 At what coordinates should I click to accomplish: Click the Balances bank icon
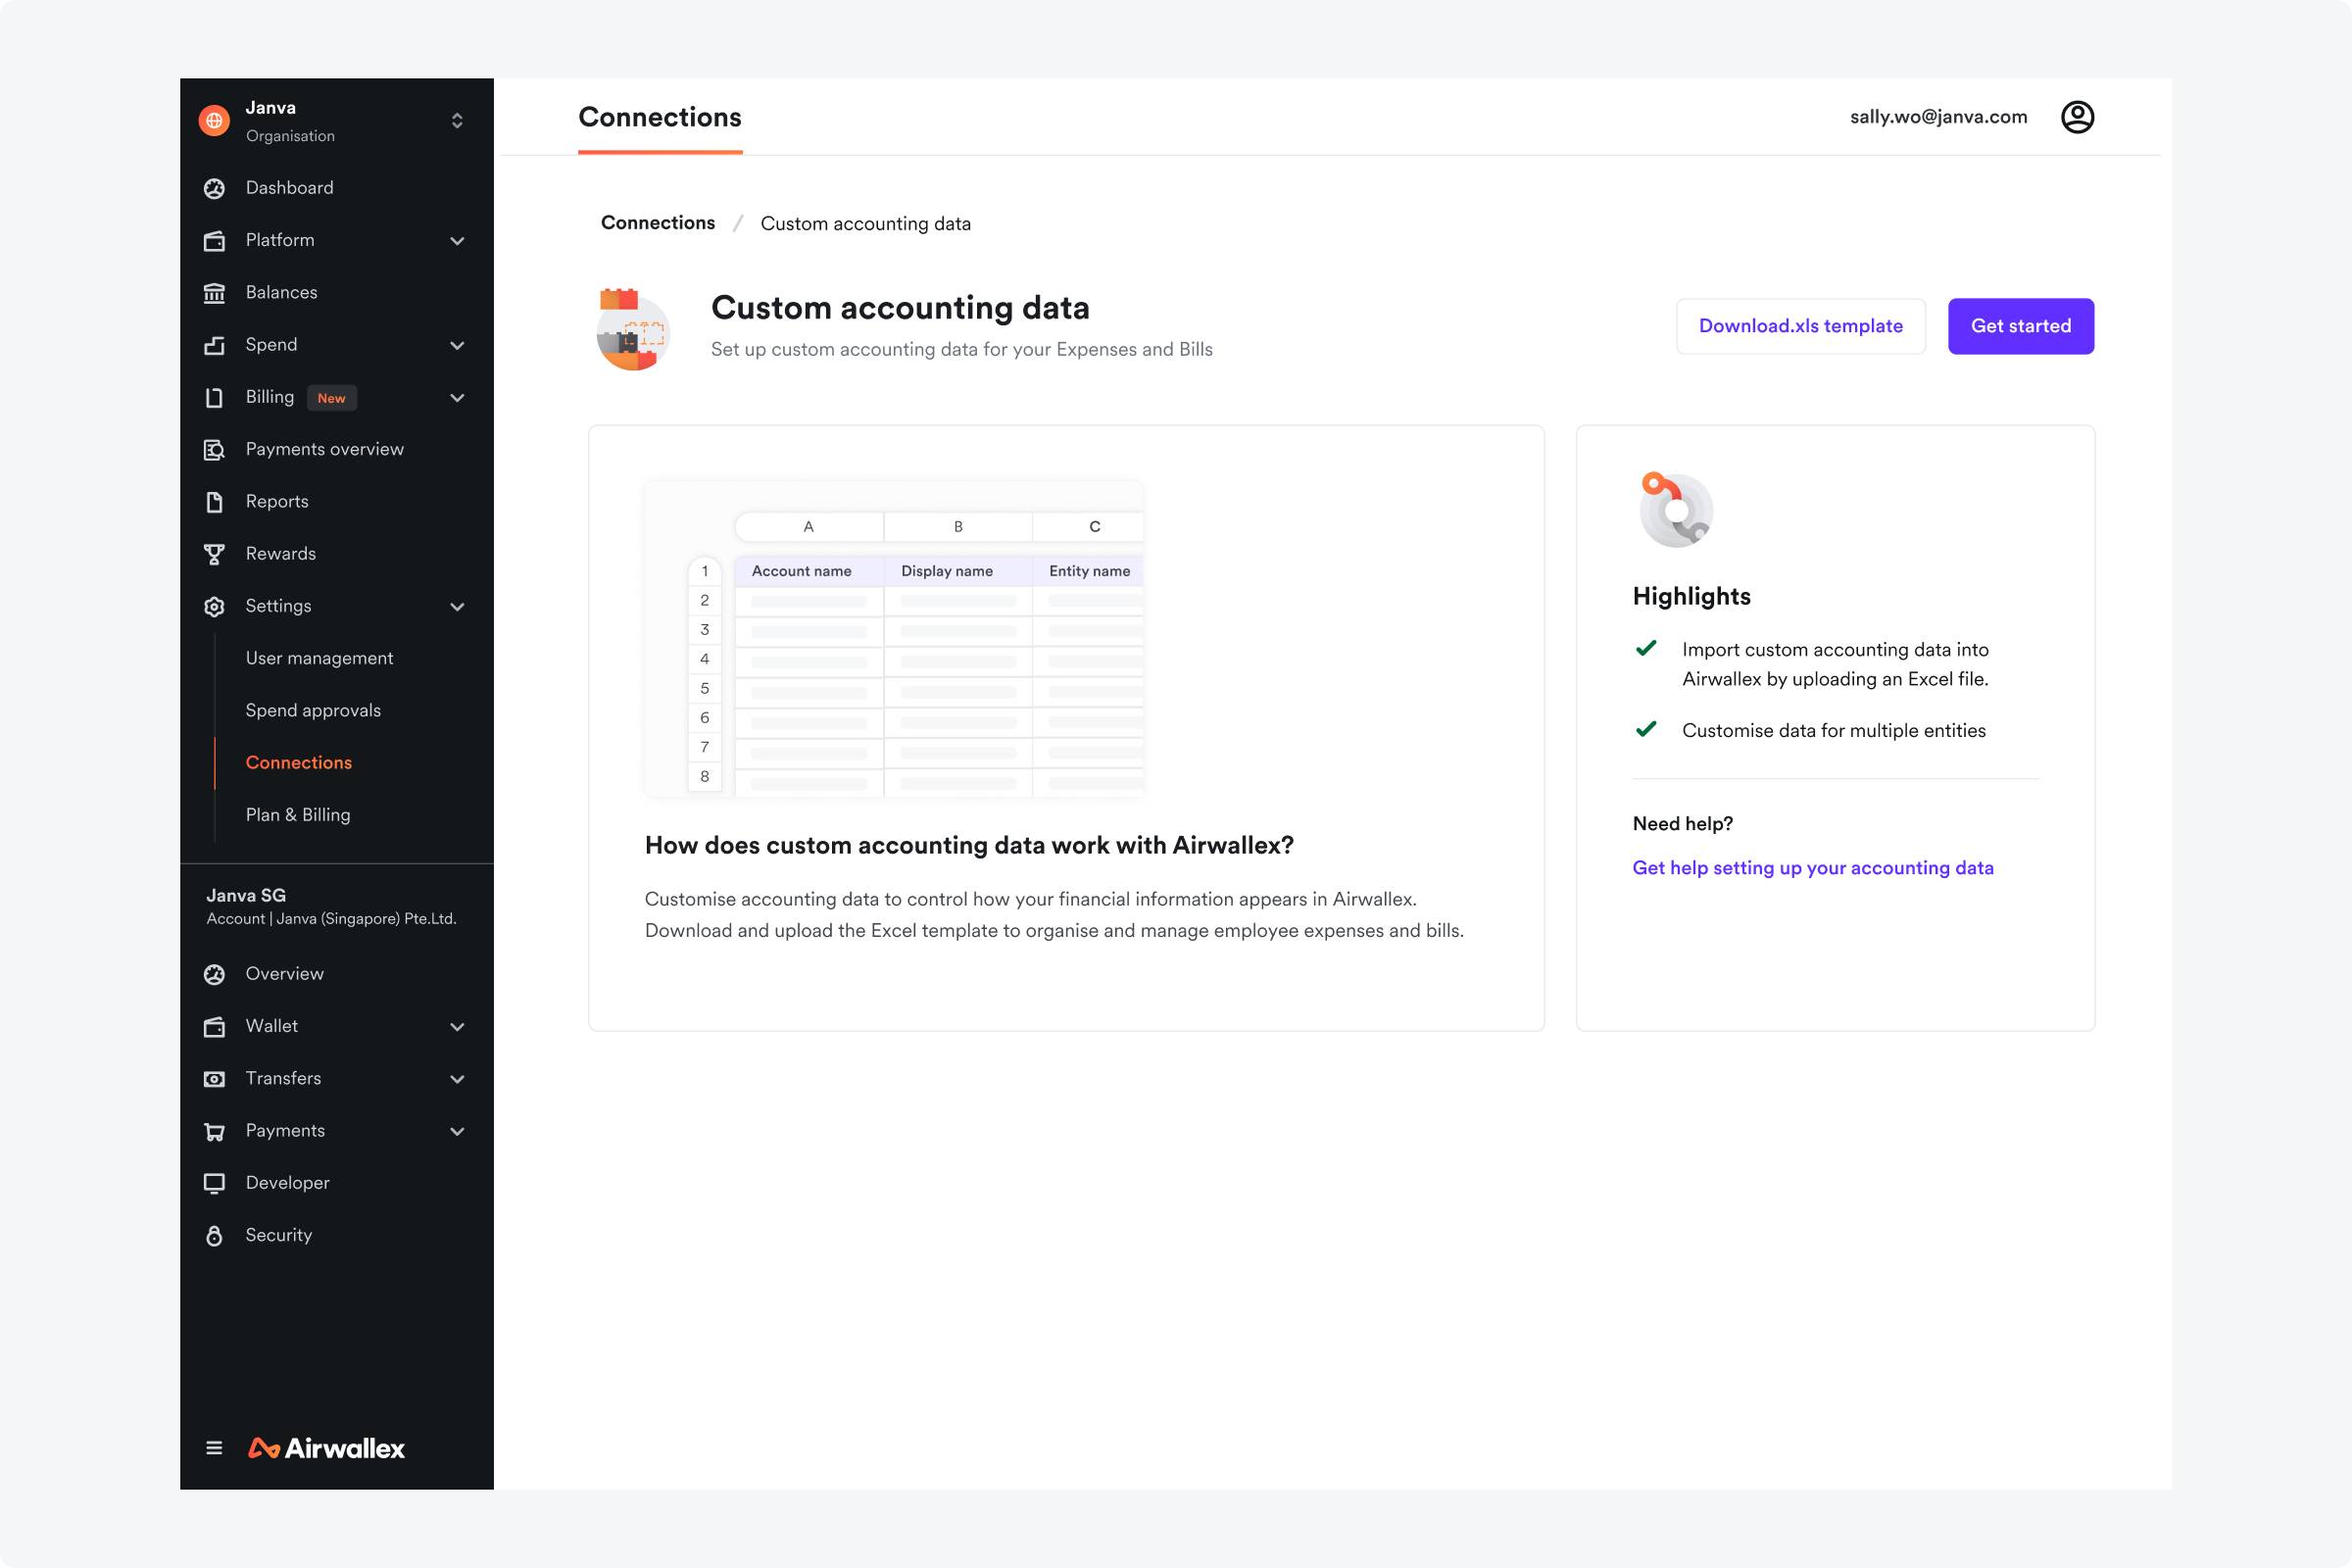[x=214, y=293]
